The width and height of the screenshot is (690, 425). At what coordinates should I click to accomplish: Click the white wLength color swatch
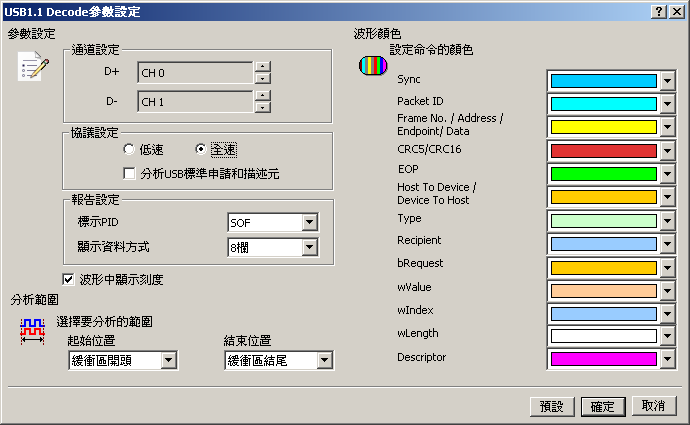[x=604, y=336]
